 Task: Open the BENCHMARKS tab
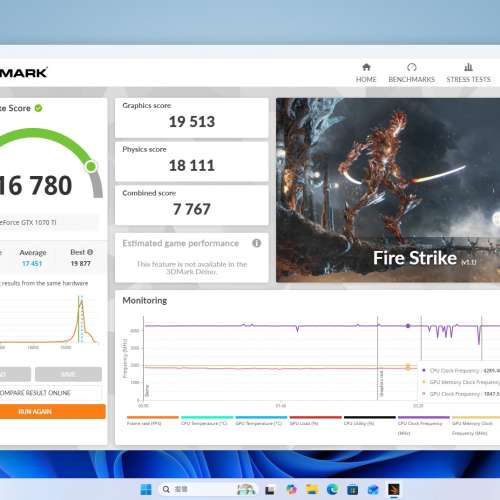pyautogui.click(x=411, y=73)
